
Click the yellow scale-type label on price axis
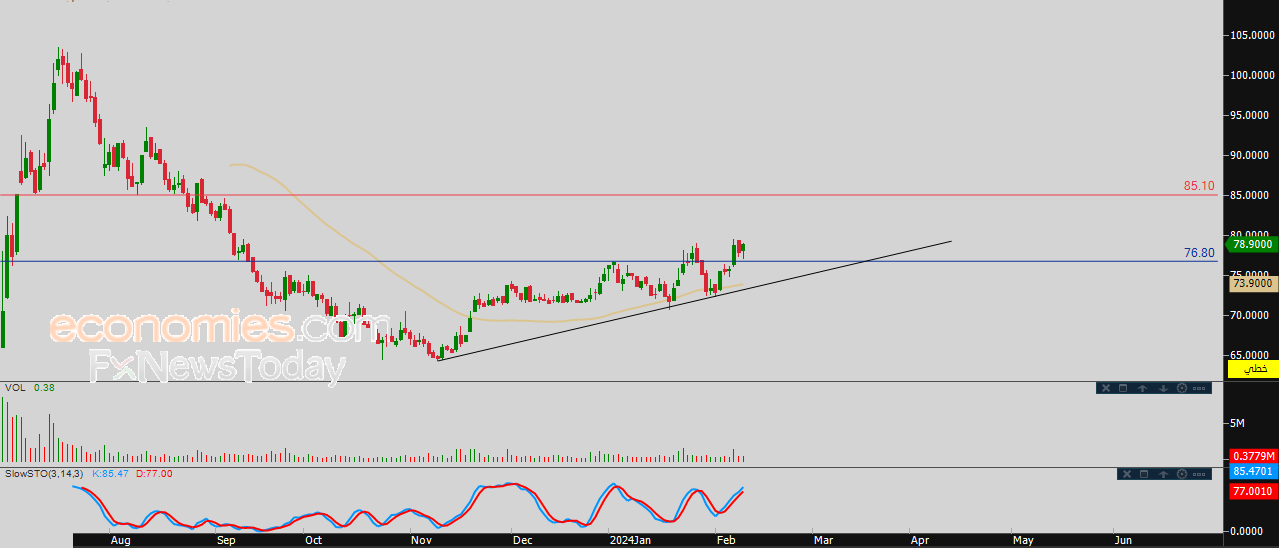tap(1252, 369)
